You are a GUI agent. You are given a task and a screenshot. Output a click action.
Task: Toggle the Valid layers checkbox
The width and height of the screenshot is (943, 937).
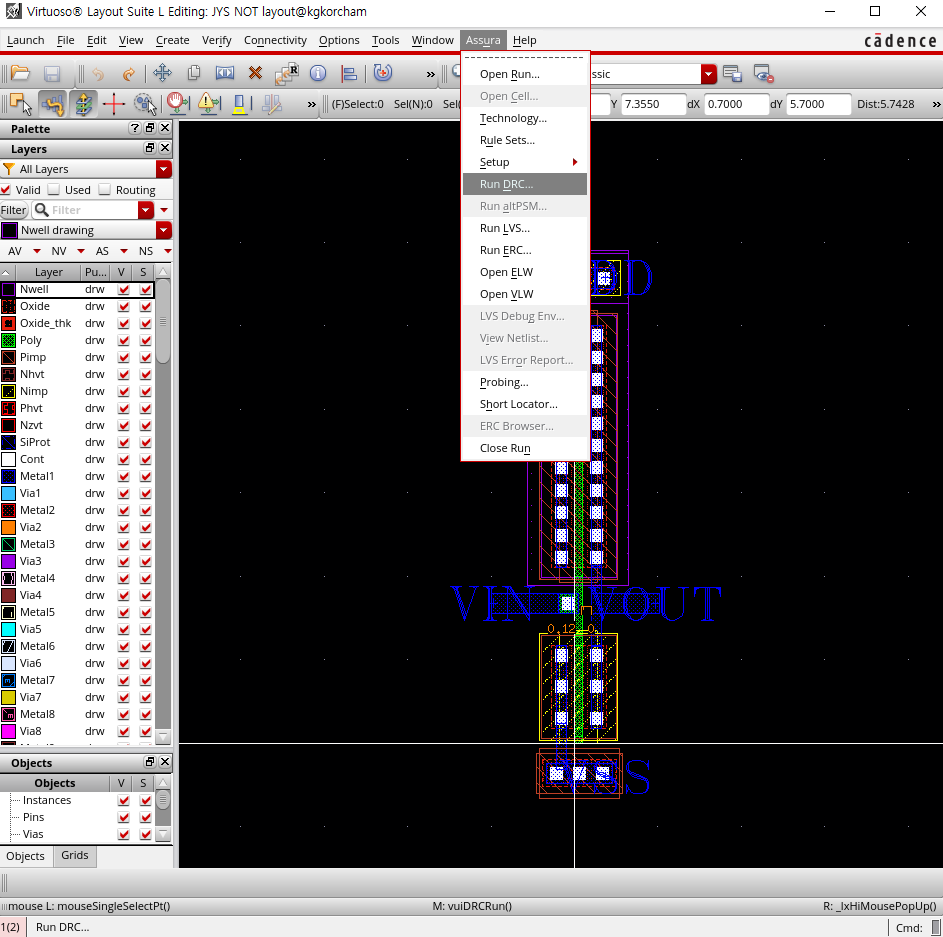coord(6,189)
